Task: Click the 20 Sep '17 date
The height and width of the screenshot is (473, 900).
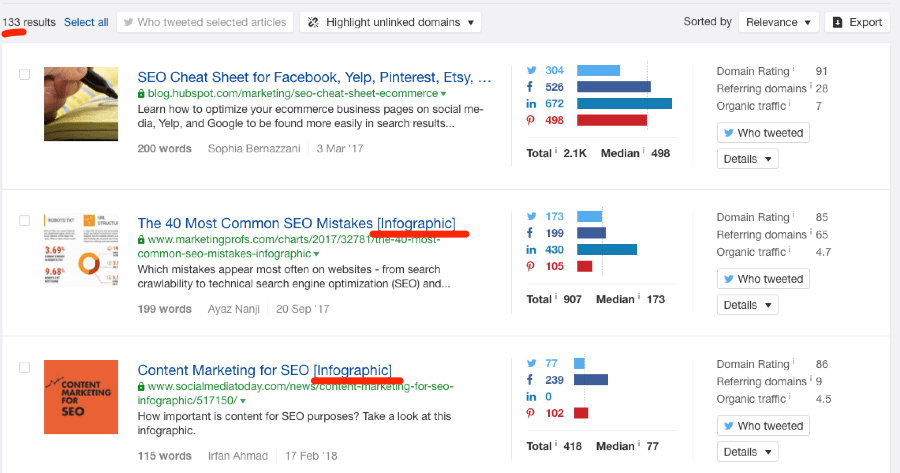Action: [302, 309]
